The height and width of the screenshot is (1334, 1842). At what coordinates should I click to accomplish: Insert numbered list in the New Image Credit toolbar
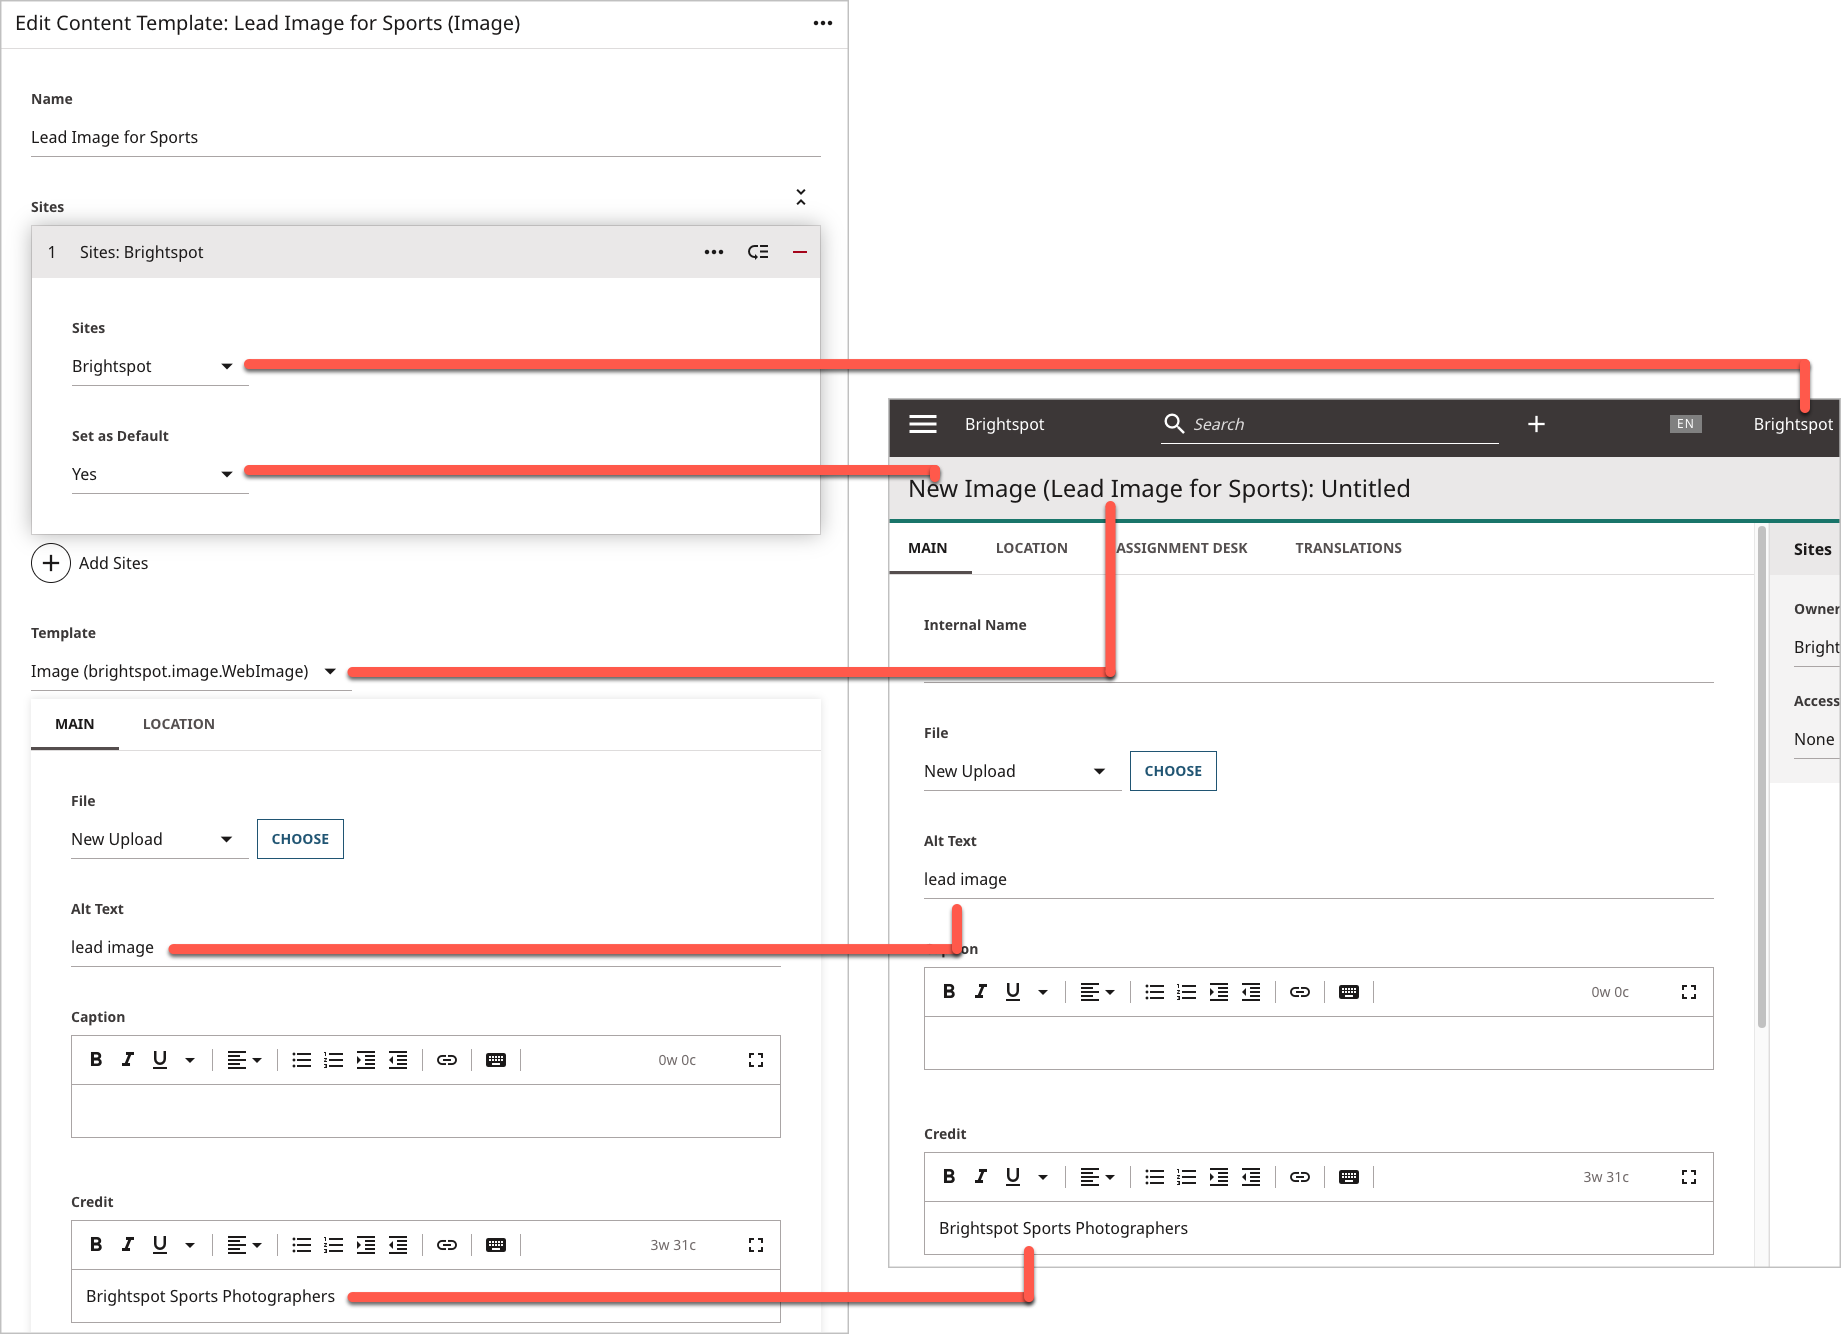click(x=1187, y=1177)
